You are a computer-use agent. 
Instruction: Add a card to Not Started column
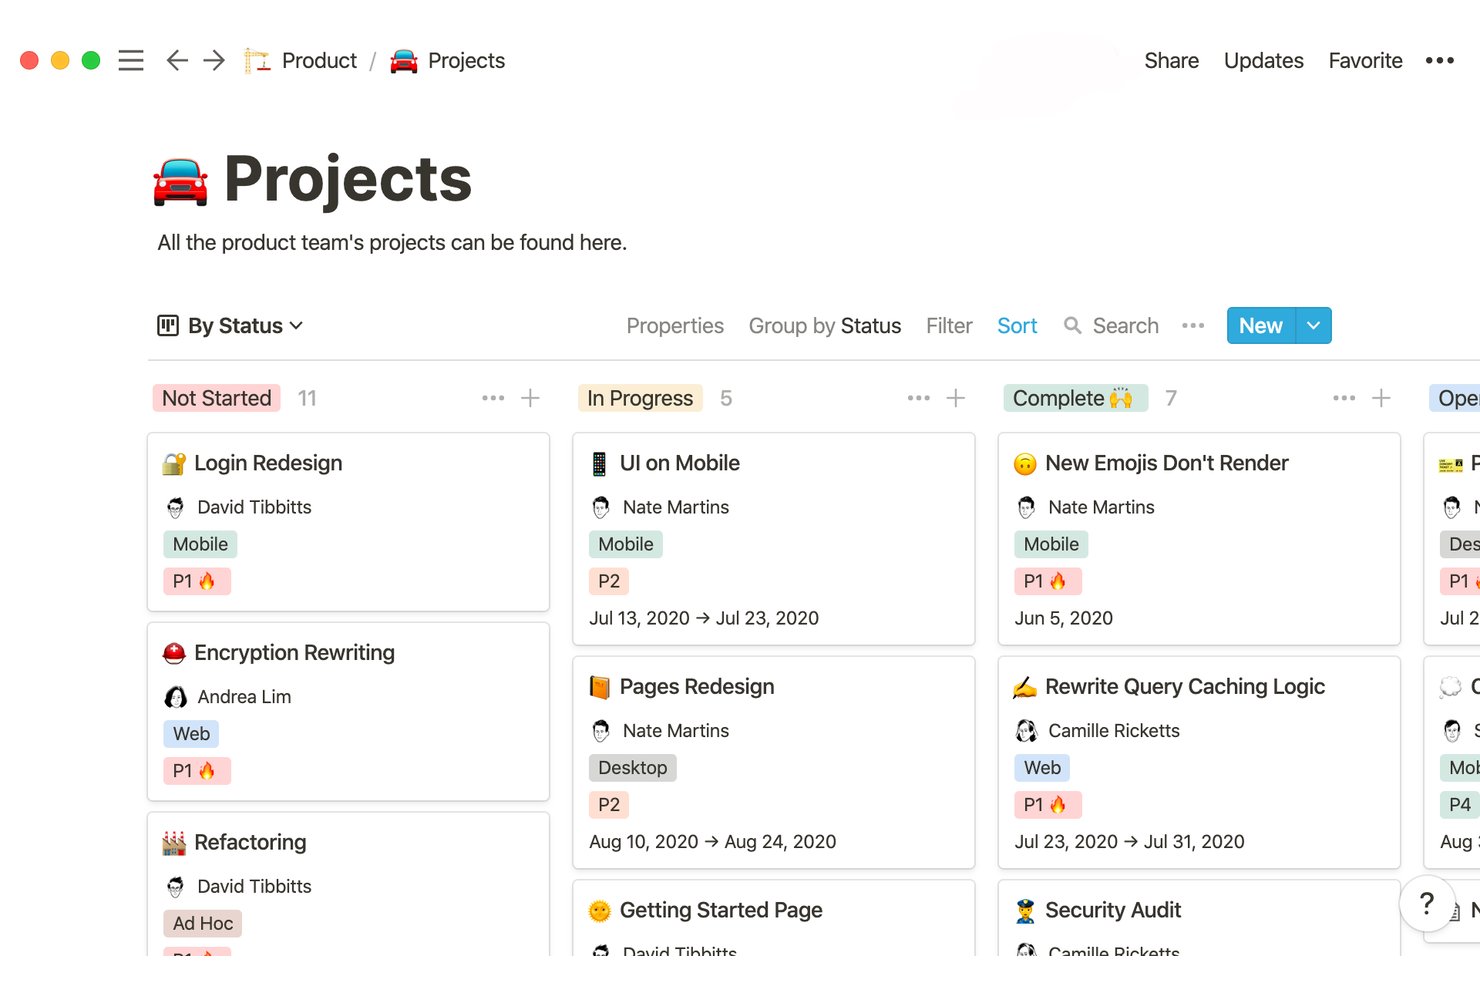530,398
